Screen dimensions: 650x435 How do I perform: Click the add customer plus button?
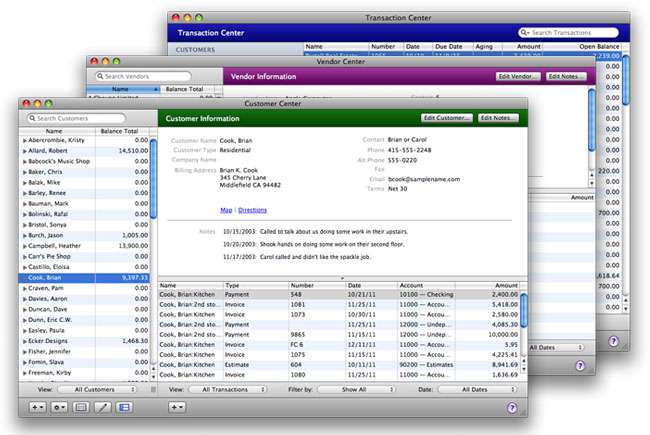pos(36,407)
